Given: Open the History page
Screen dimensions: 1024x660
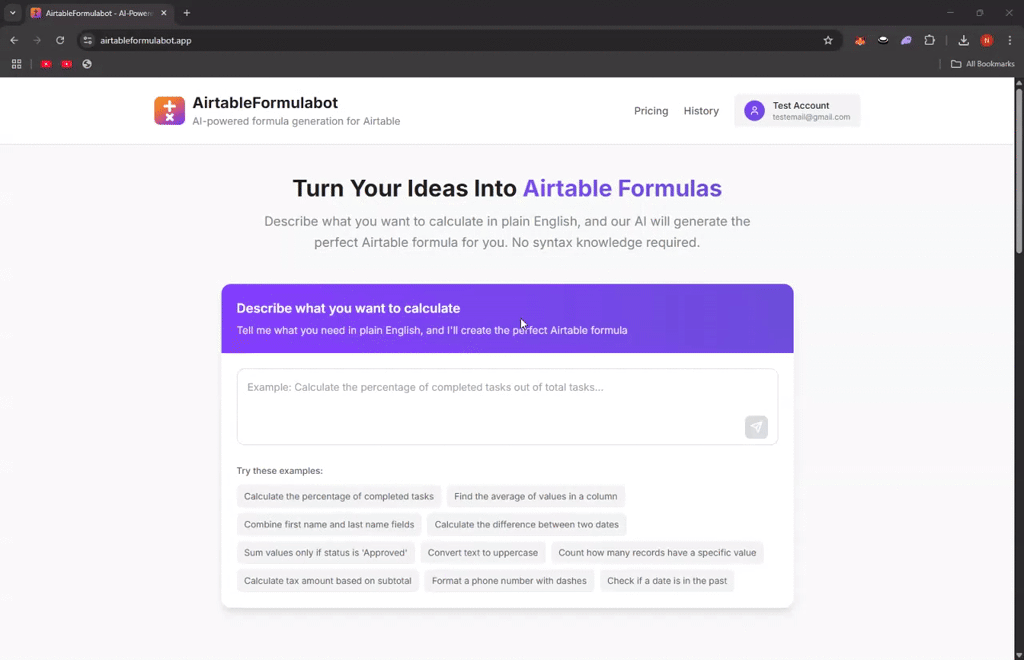Looking at the screenshot, I should point(701,111).
